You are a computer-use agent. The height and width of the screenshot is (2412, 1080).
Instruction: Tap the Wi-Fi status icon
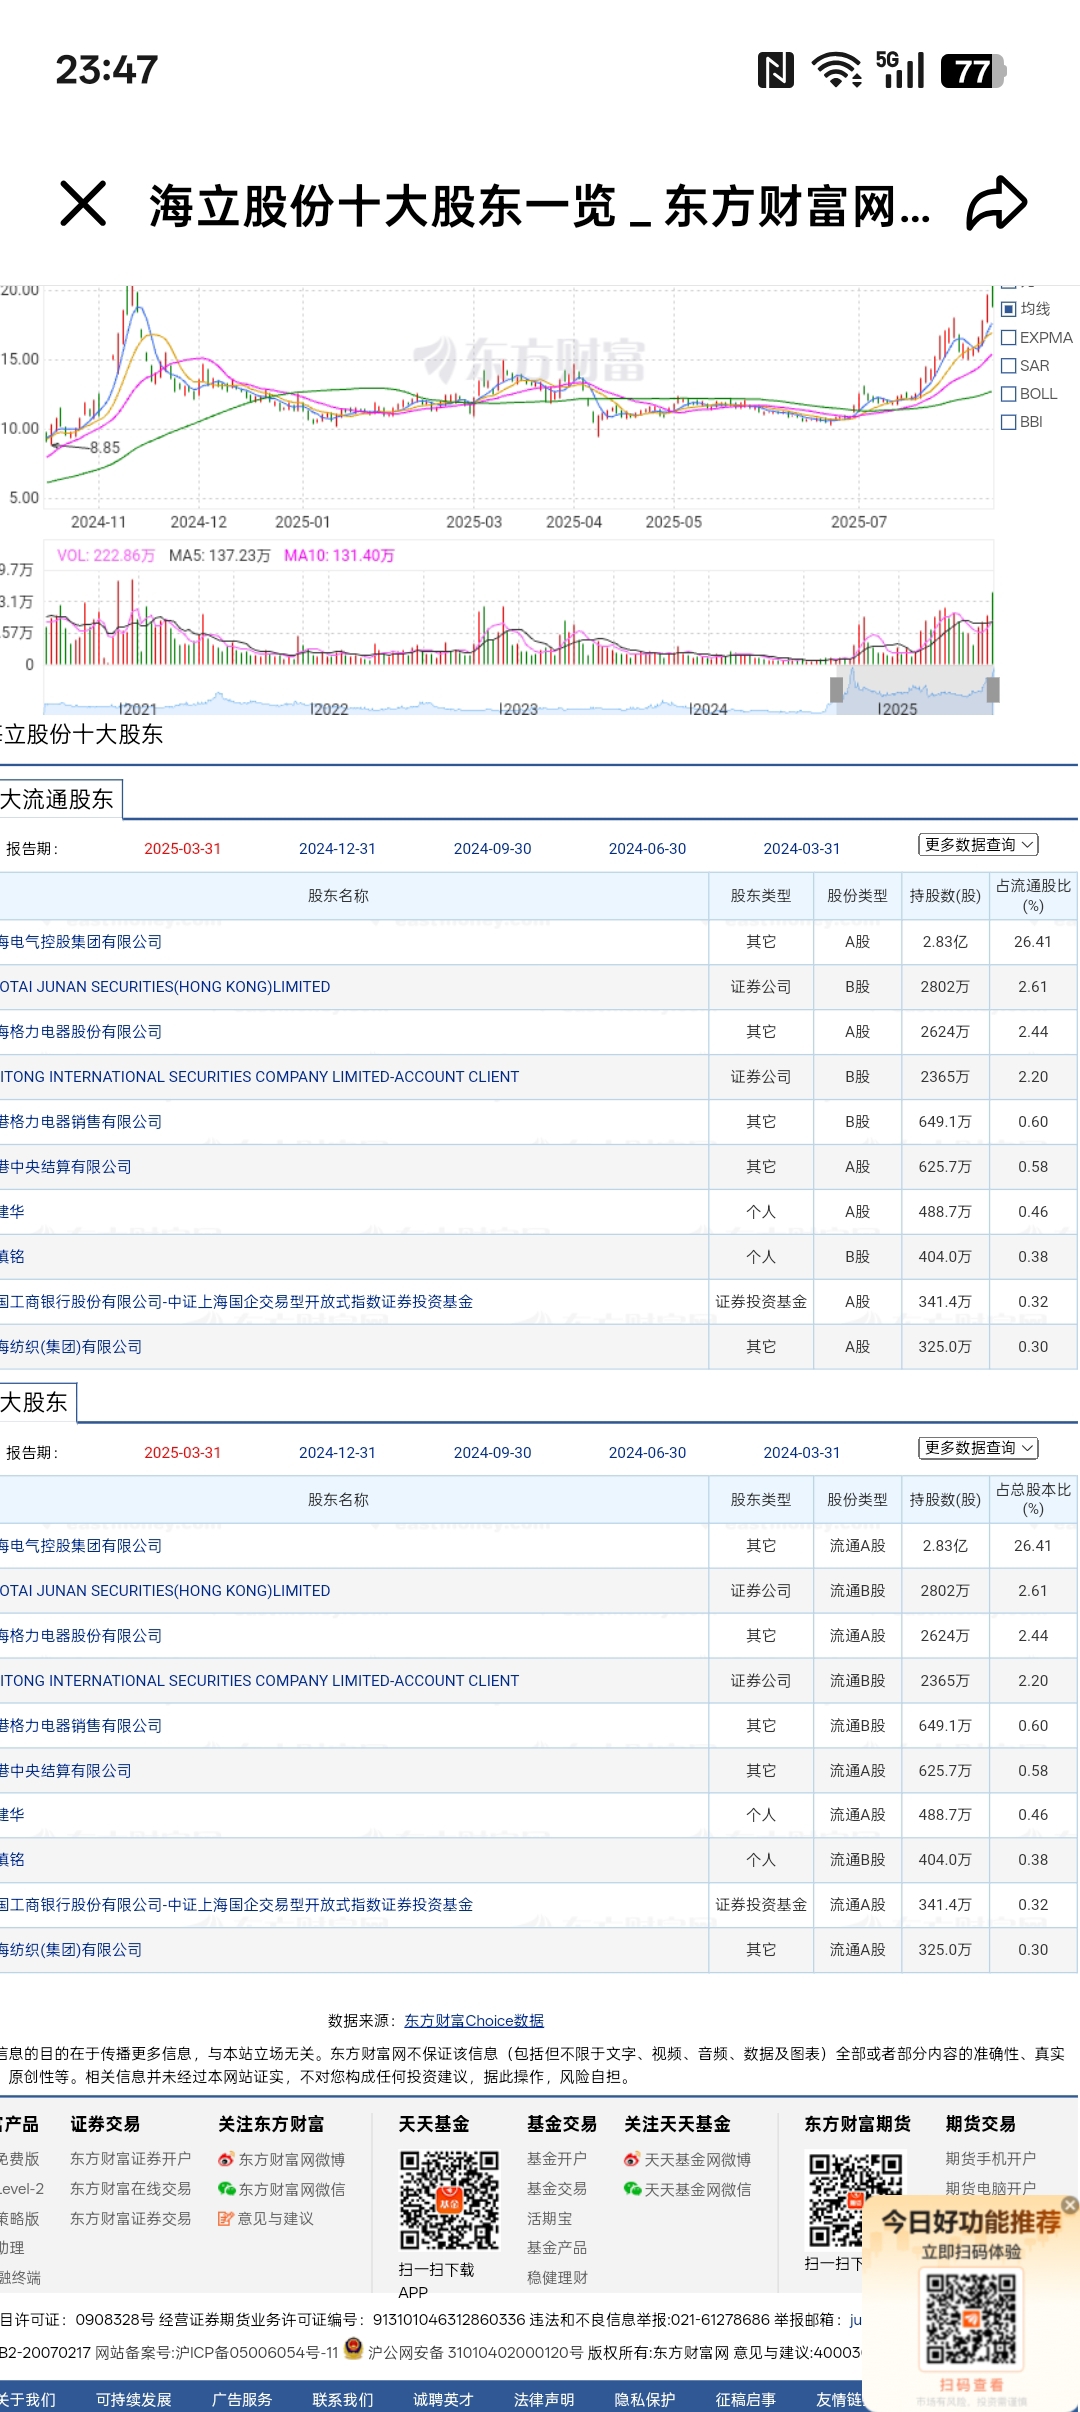tap(836, 70)
